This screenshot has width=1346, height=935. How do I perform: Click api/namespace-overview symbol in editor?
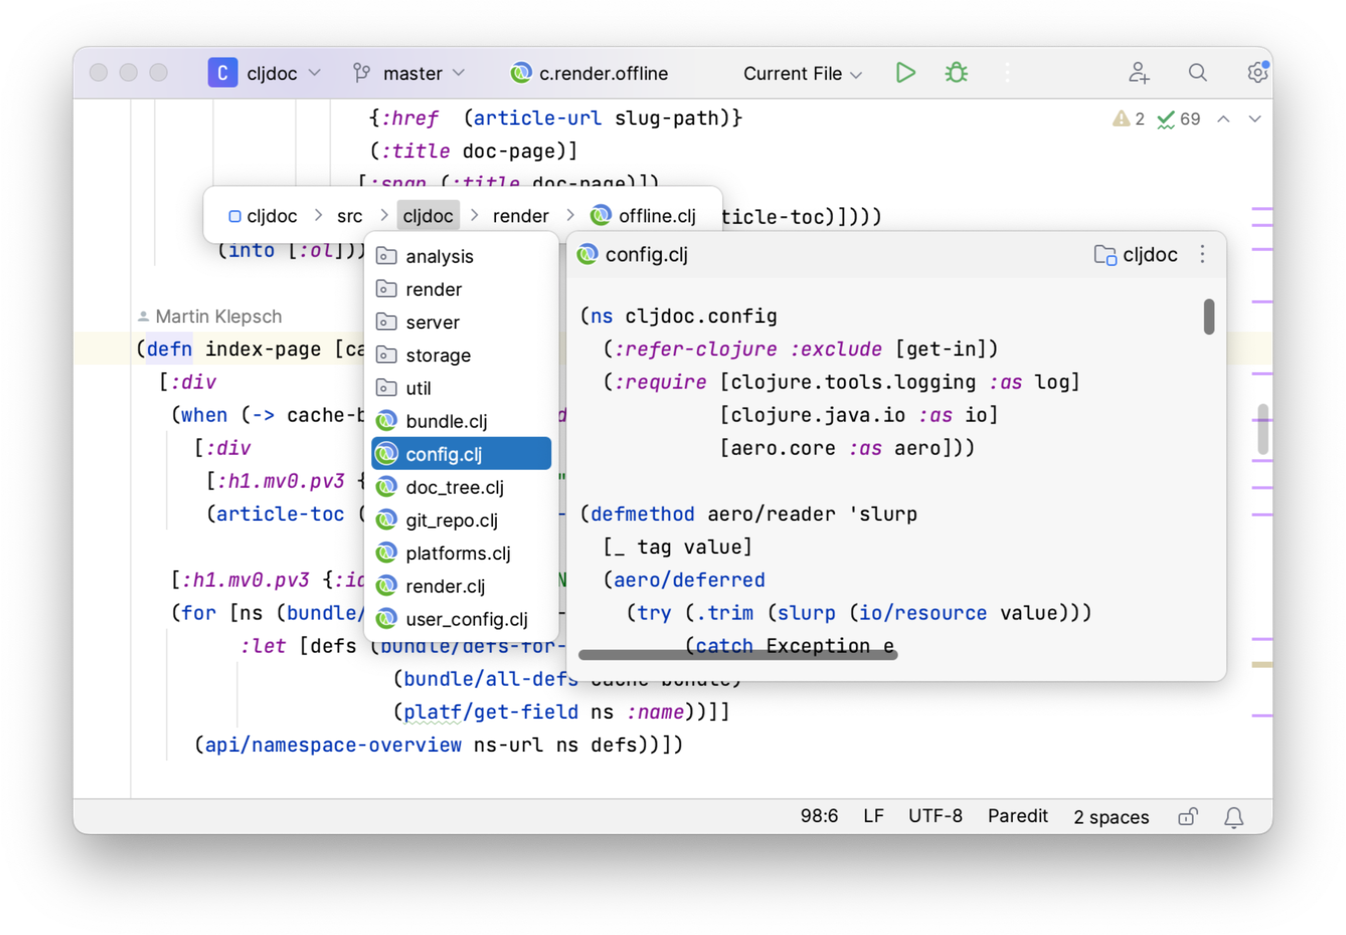click(333, 745)
